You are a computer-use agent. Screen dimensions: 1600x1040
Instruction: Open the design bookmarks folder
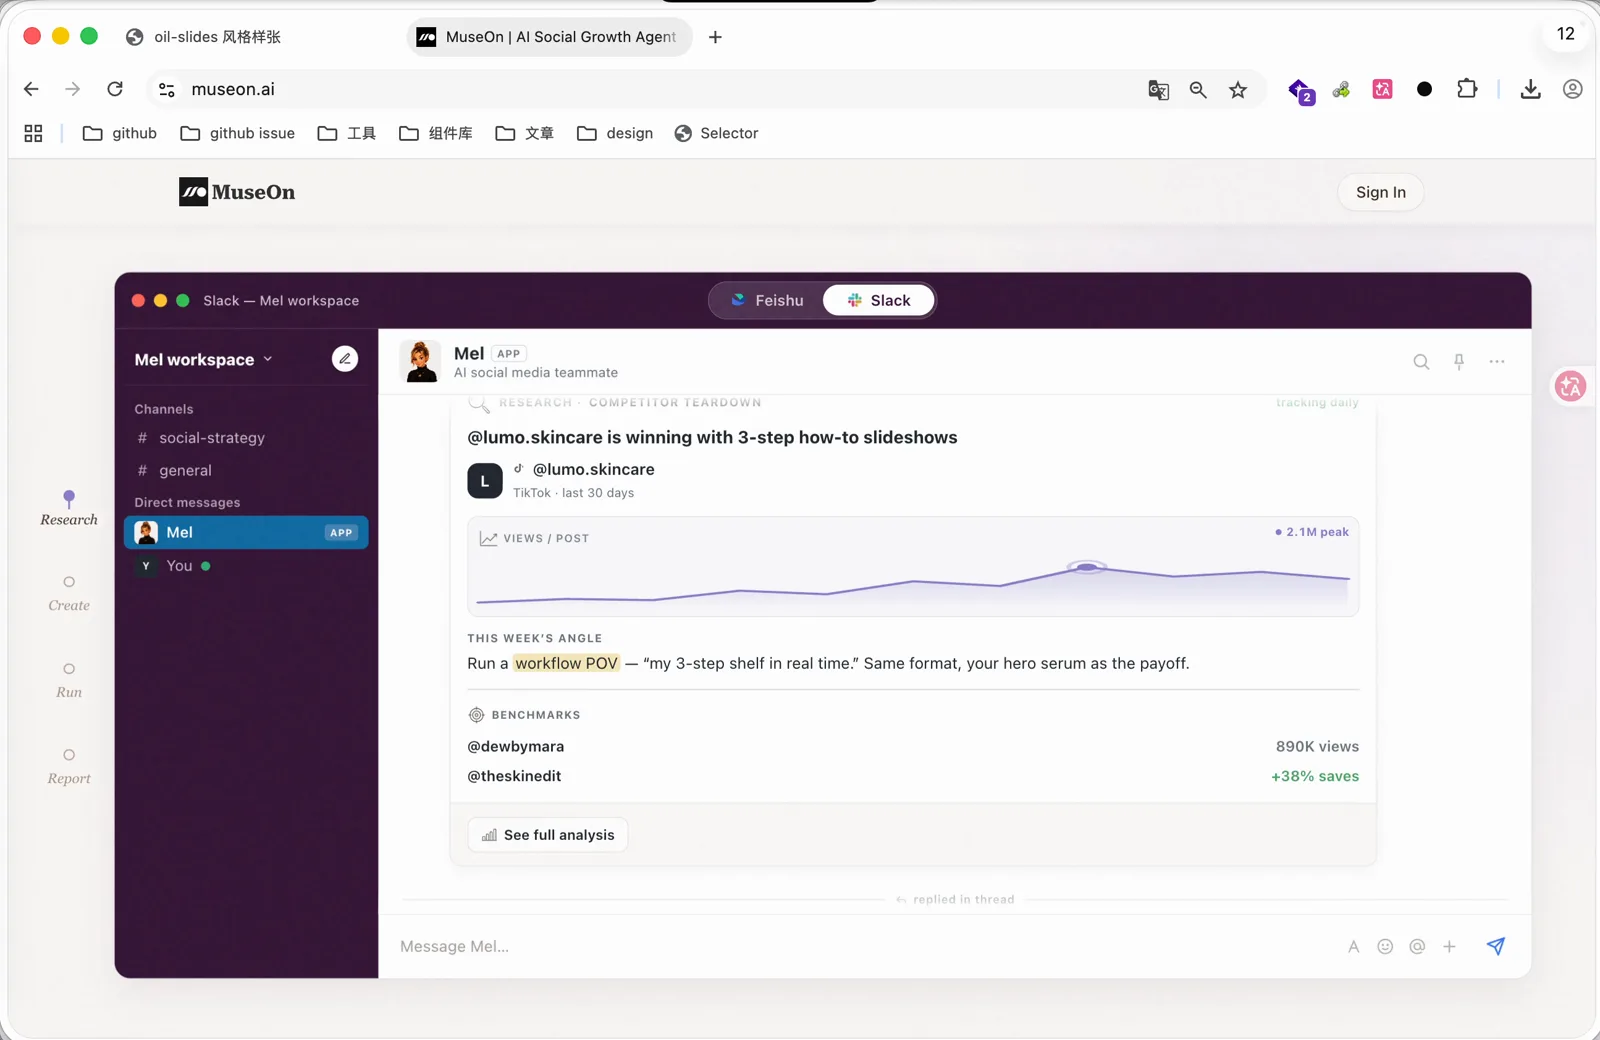click(615, 133)
